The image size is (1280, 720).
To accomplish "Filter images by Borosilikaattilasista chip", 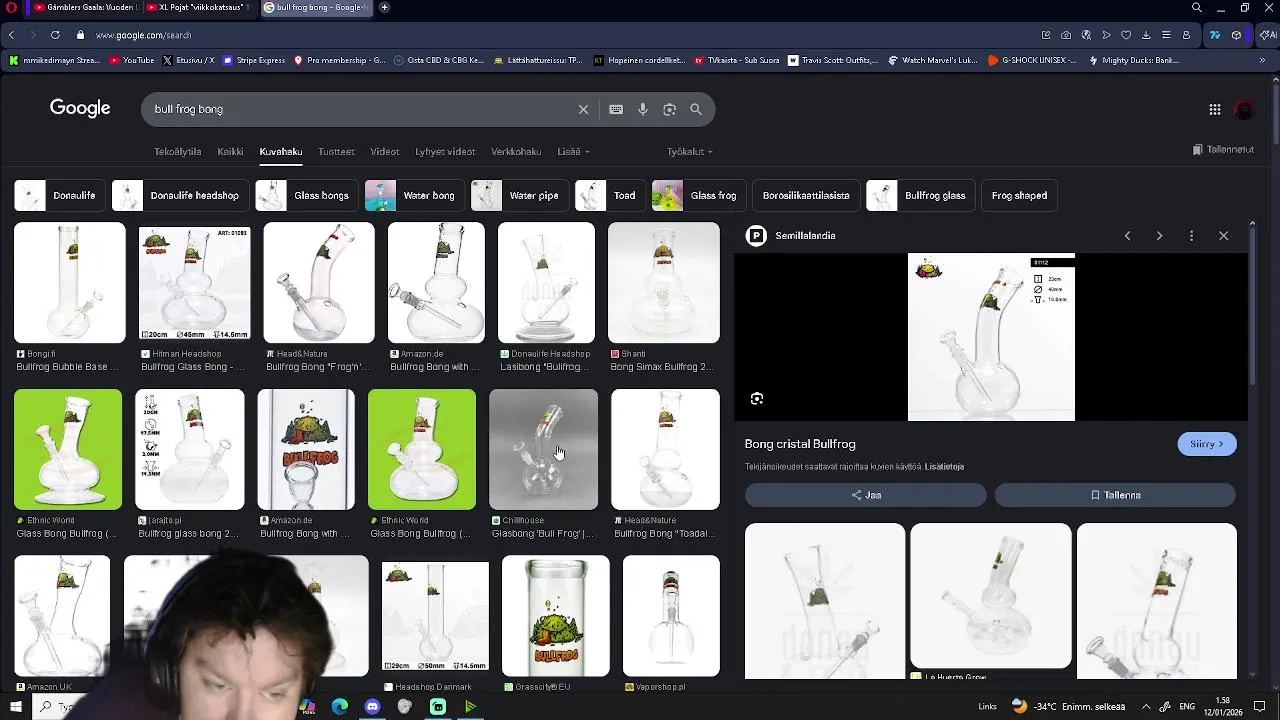I will click(x=805, y=196).
